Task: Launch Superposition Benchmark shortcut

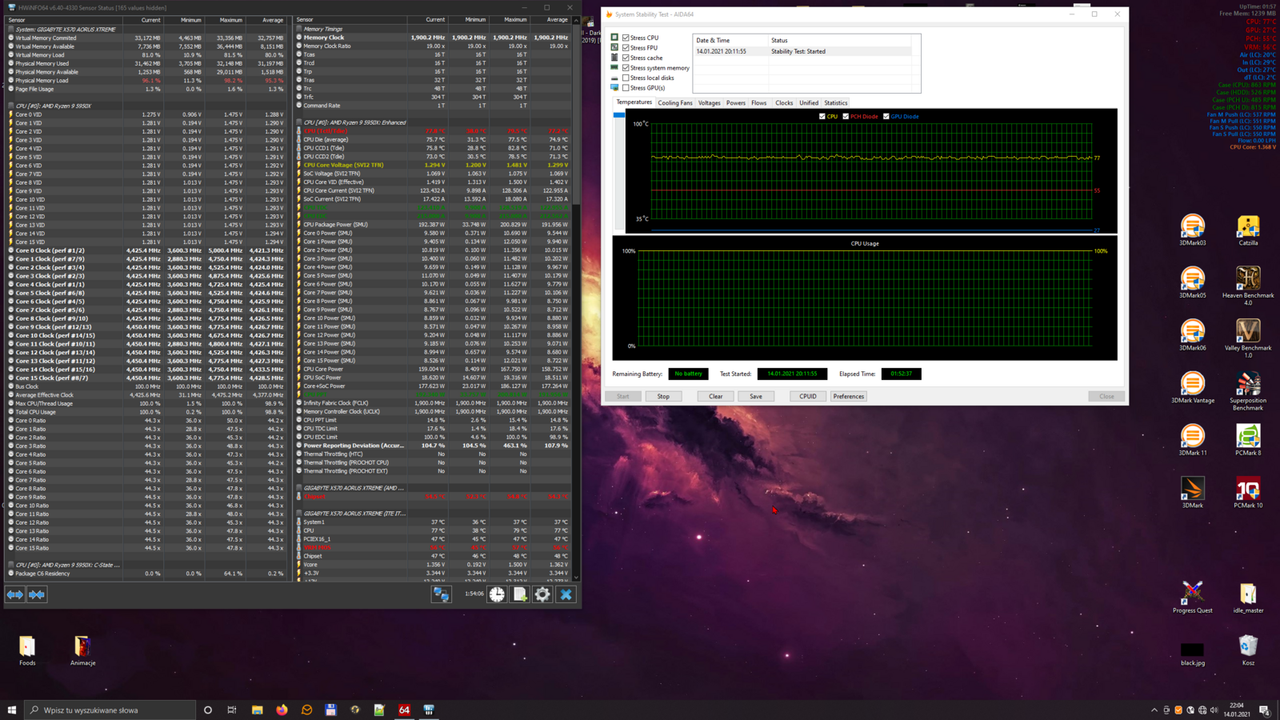Action: [x=1248, y=391]
